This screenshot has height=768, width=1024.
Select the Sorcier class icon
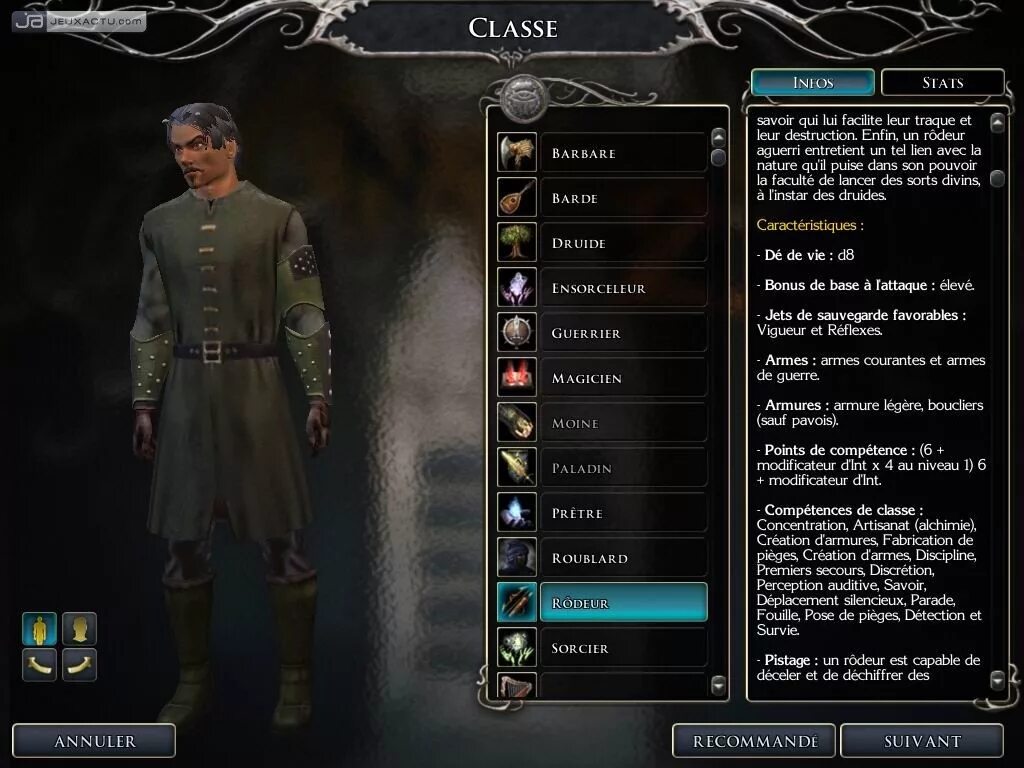tap(517, 648)
